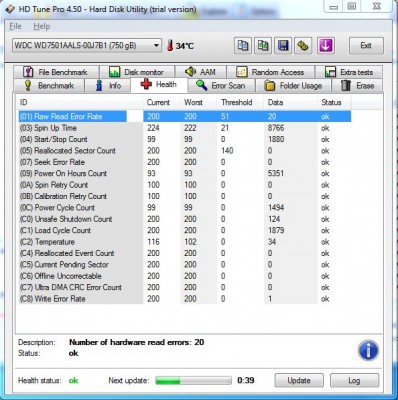398x400 pixels.
Task: Open the Extra tests tab
Action: click(349, 72)
